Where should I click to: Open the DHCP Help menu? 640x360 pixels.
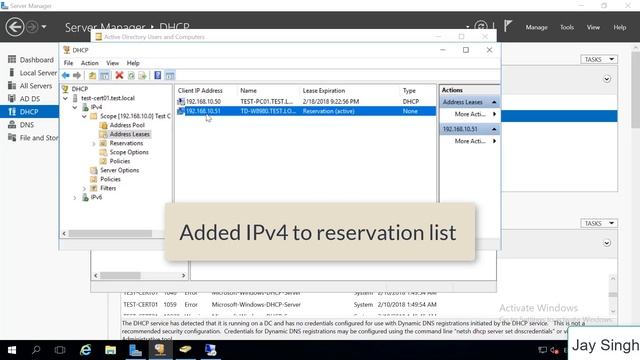133,63
